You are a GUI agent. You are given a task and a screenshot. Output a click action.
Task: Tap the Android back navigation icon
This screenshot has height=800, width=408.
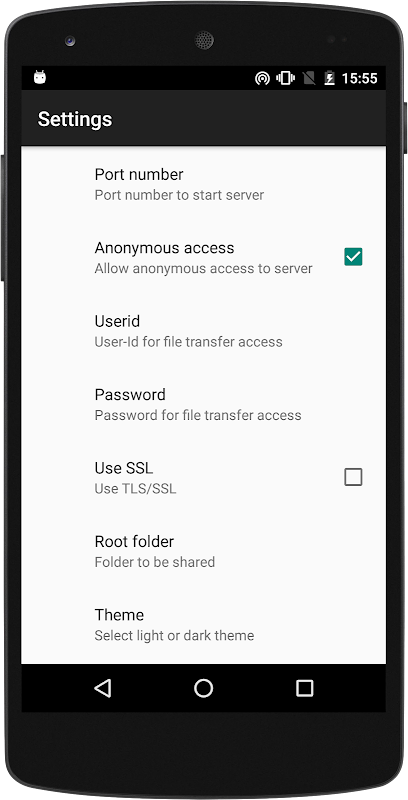(103, 688)
